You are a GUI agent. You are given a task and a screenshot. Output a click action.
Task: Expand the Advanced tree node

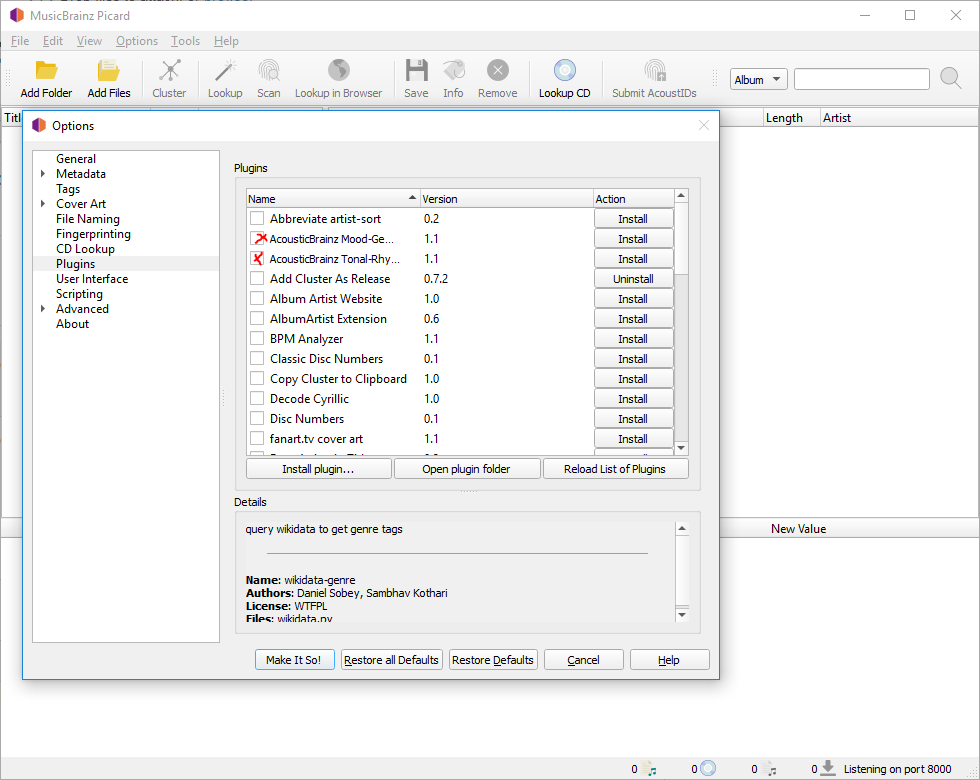click(x=43, y=309)
